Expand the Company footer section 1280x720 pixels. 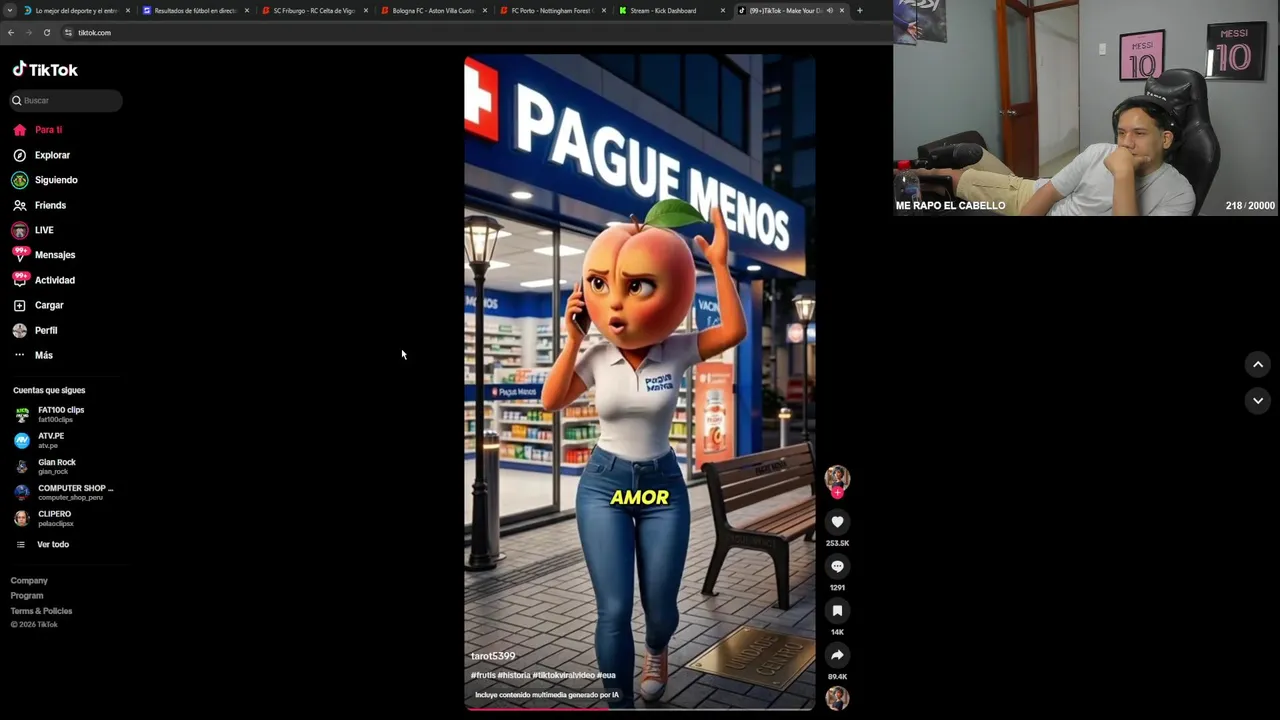(29, 580)
